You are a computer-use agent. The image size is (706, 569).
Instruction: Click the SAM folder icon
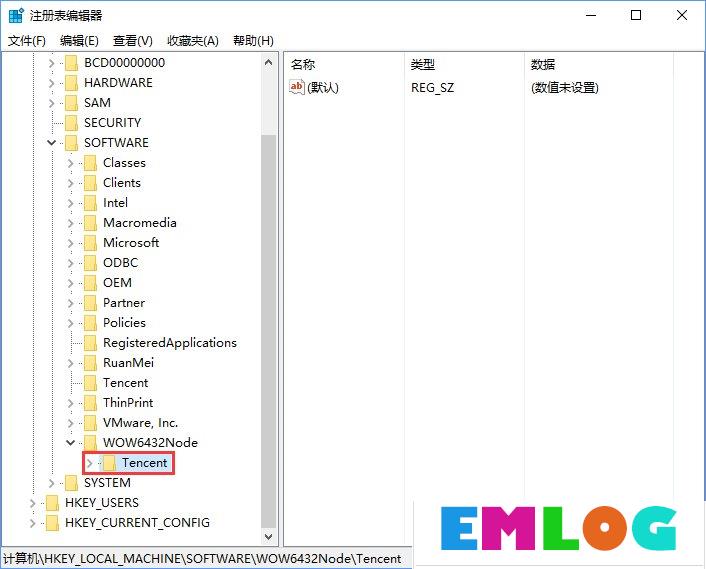click(x=71, y=103)
